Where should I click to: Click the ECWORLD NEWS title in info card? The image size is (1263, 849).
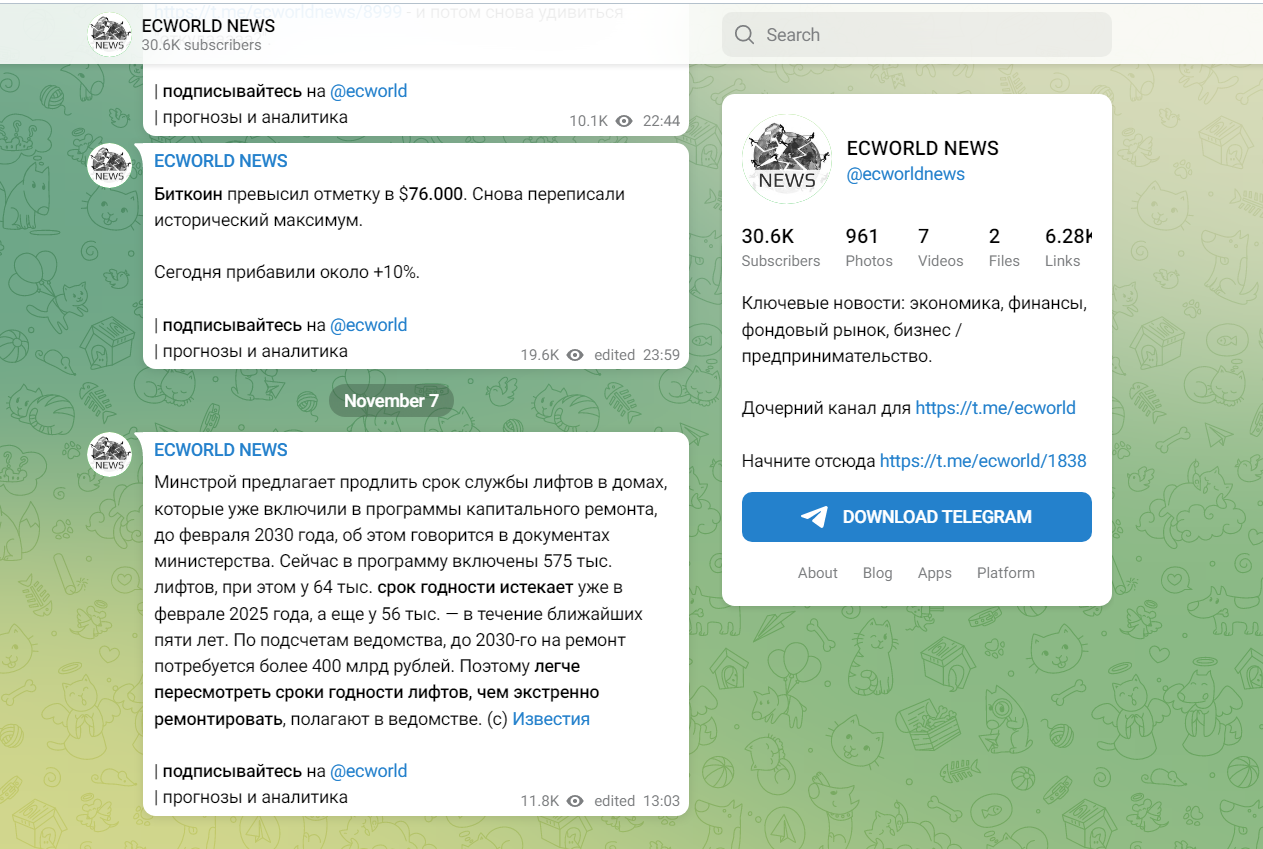coord(923,148)
